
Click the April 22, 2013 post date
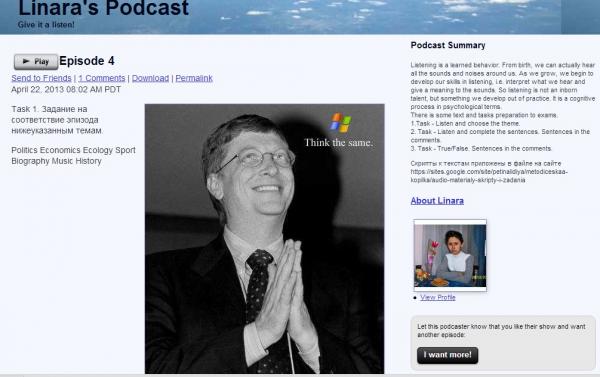click(66, 90)
